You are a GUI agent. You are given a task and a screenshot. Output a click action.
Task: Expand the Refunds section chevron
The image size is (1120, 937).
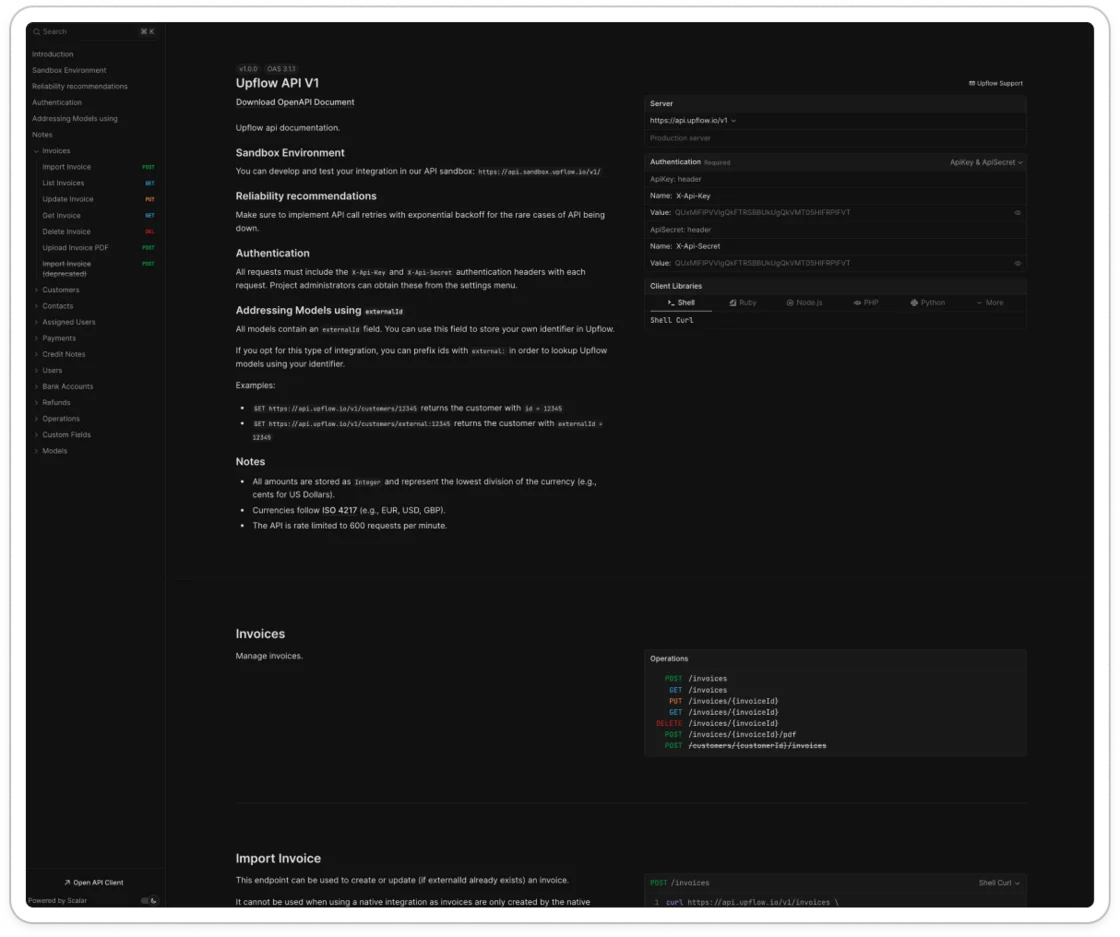pos(36,403)
